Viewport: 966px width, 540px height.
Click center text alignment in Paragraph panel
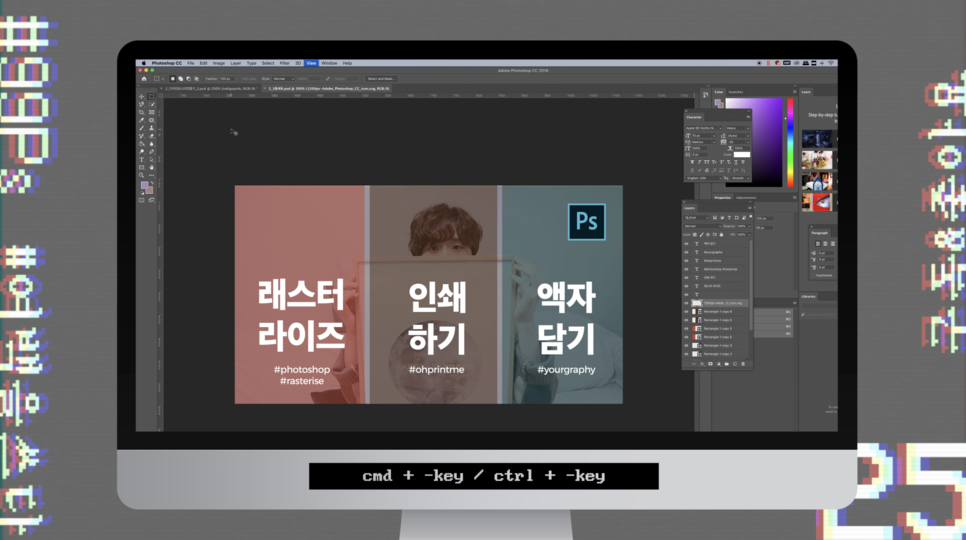[x=825, y=244]
